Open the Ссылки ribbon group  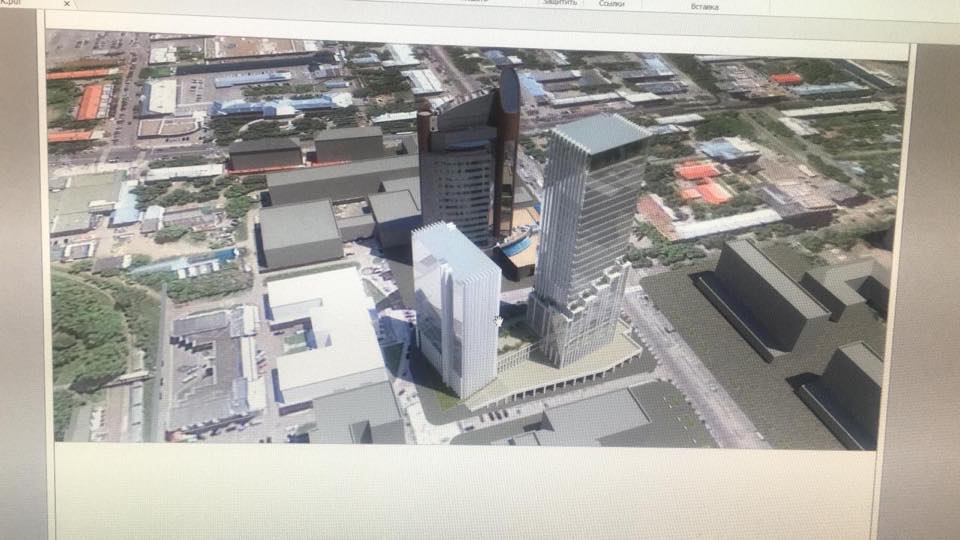(612, 4)
